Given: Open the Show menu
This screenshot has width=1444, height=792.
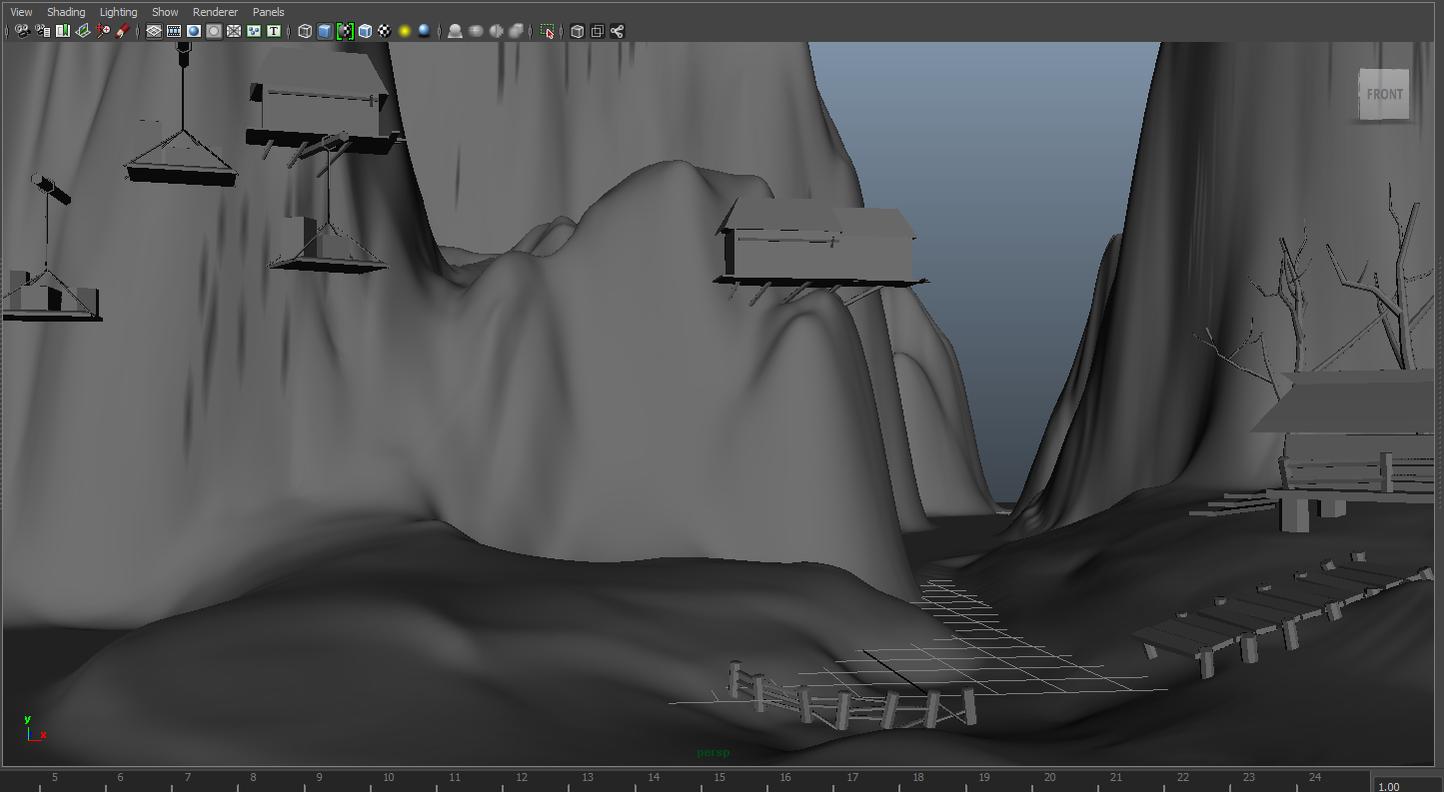Looking at the screenshot, I should 165,12.
